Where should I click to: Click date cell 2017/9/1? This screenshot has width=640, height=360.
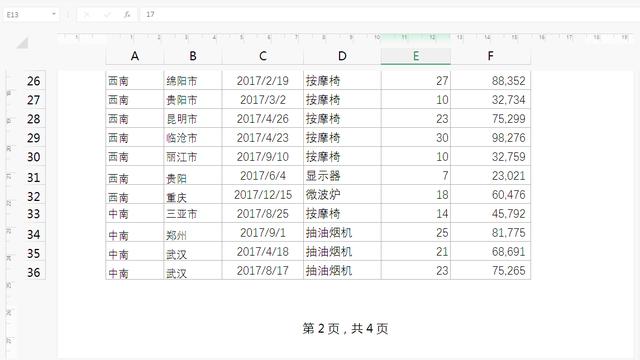(x=263, y=232)
